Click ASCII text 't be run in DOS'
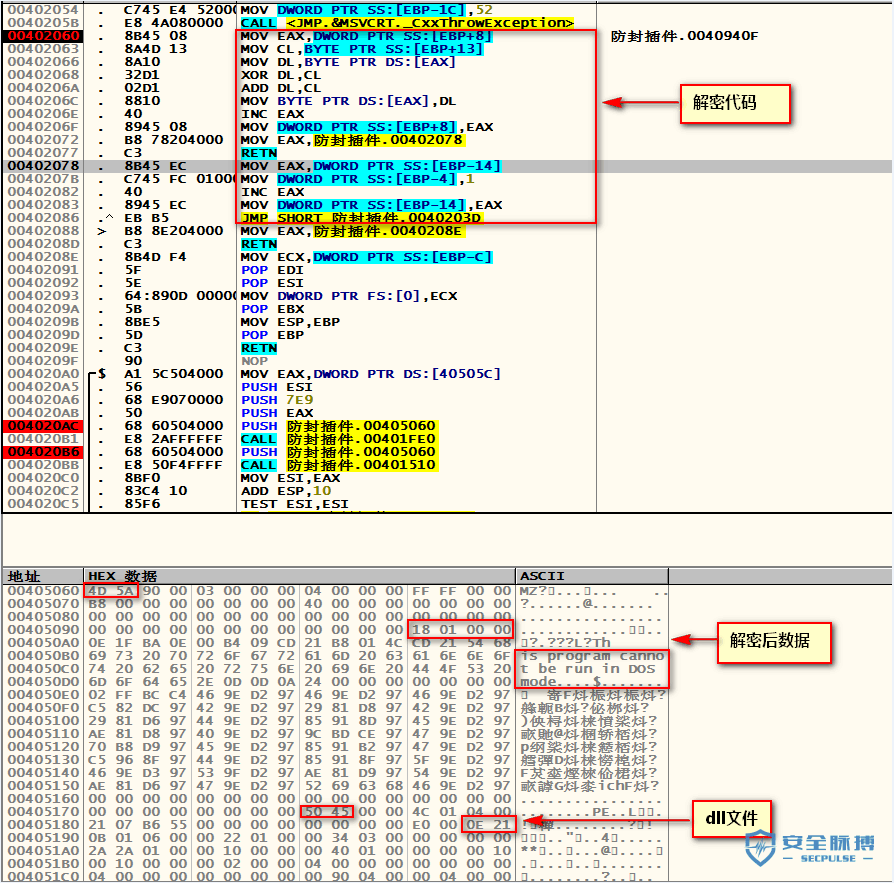The width and height of the screenshot is (894, 883). [587, 669]
